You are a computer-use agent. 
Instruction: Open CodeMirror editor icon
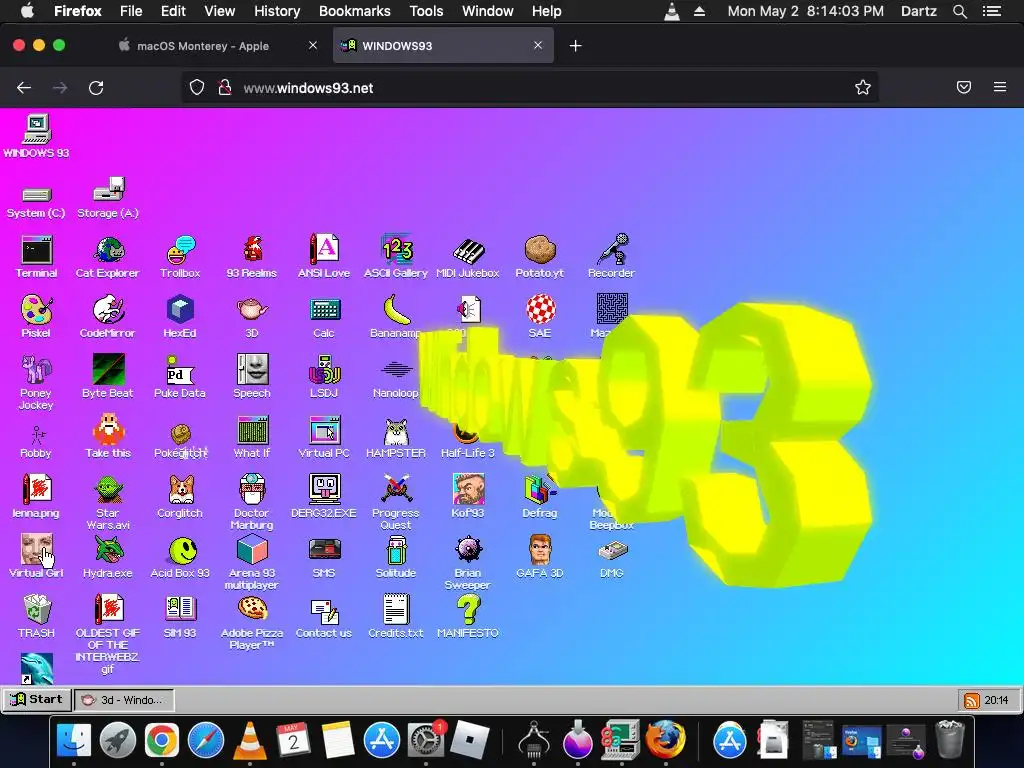pyautogui.click(x=108, y=310)
